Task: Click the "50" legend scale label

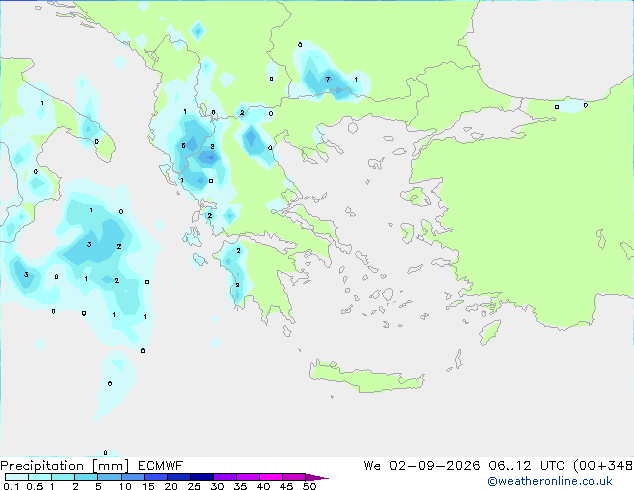Action: [310, 486]
